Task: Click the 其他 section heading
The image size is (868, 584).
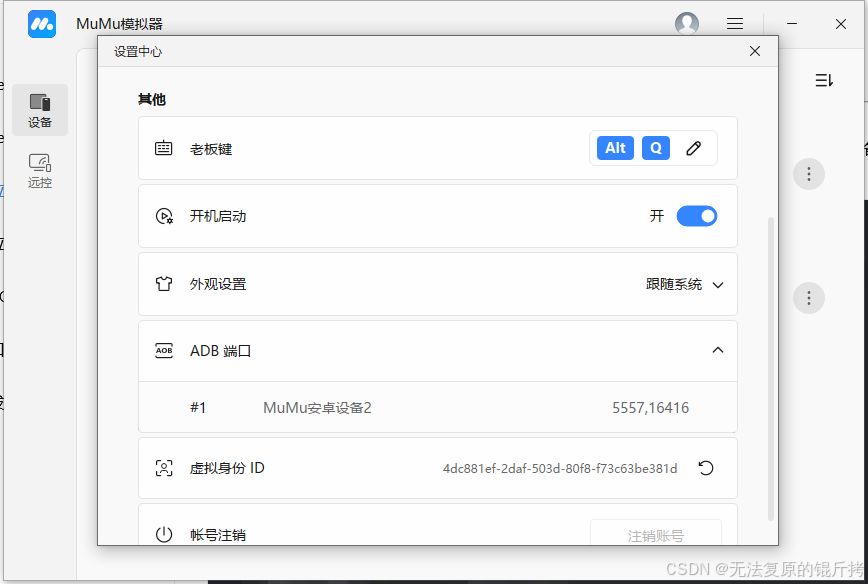Action: click(152, 99)
